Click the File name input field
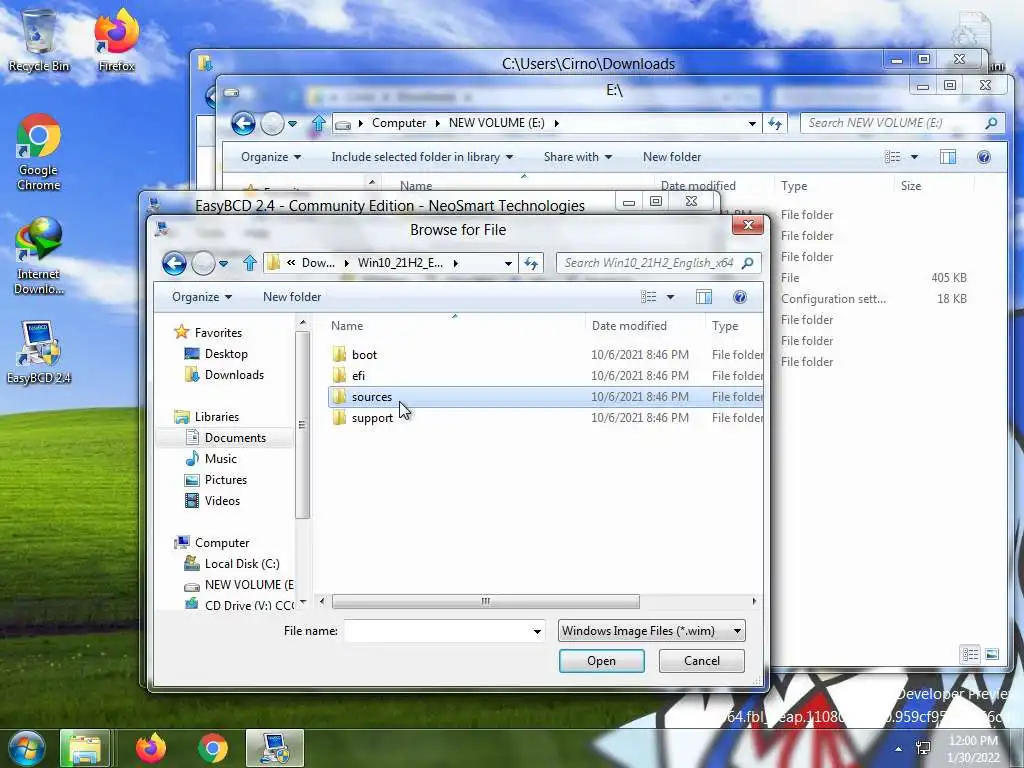The height and width of the screenshot is (768, 1024). [x=437, y=632]
